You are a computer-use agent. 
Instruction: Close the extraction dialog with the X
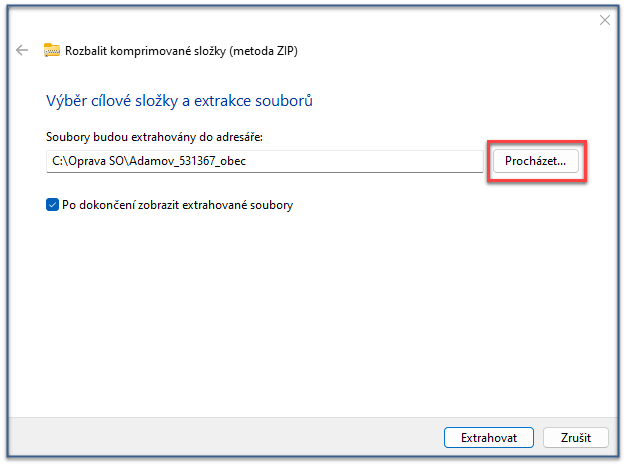coord(604,20)
